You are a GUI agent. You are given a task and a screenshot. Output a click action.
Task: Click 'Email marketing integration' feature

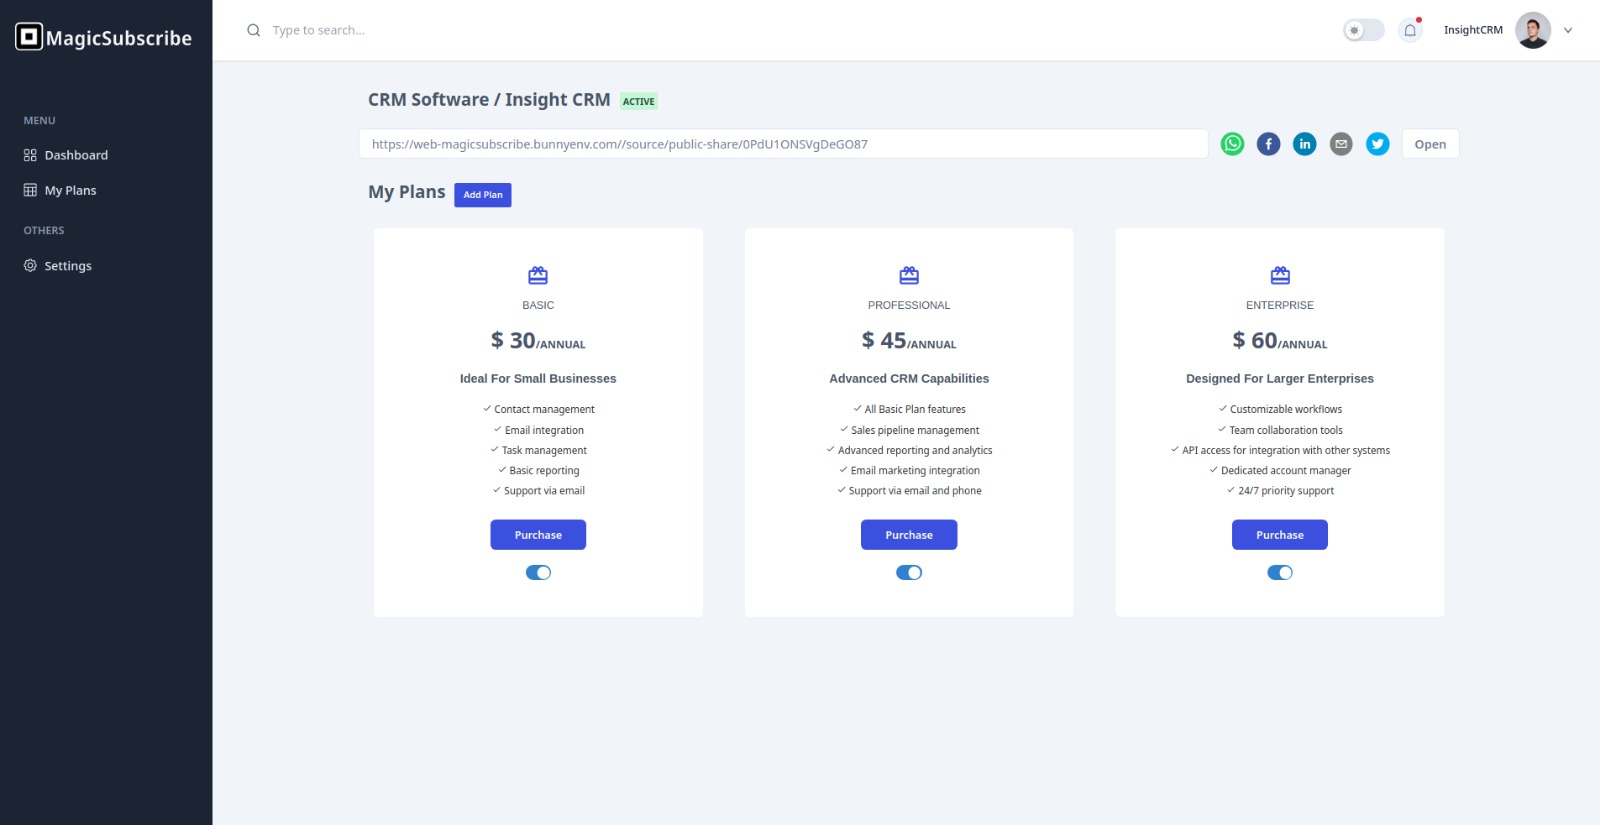[x=915, y=470]
